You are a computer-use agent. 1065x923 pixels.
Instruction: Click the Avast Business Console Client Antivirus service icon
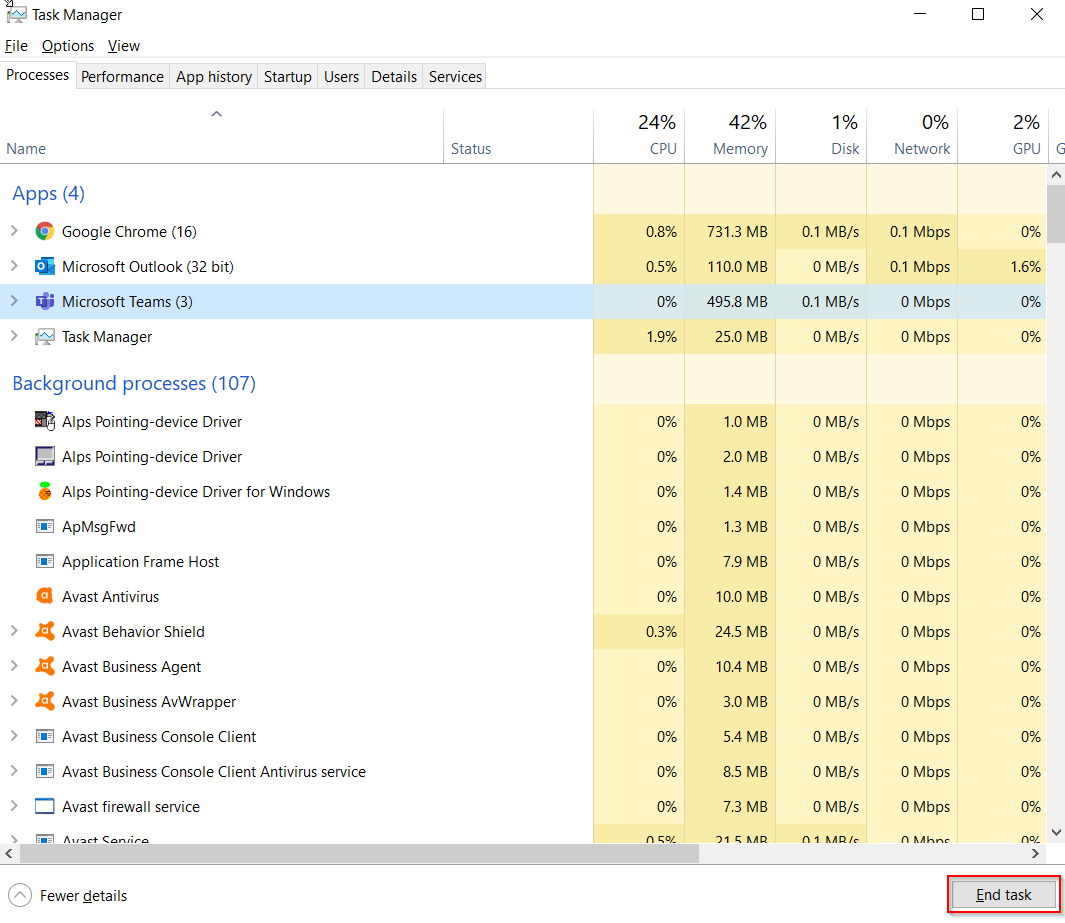tap(45, 772)
